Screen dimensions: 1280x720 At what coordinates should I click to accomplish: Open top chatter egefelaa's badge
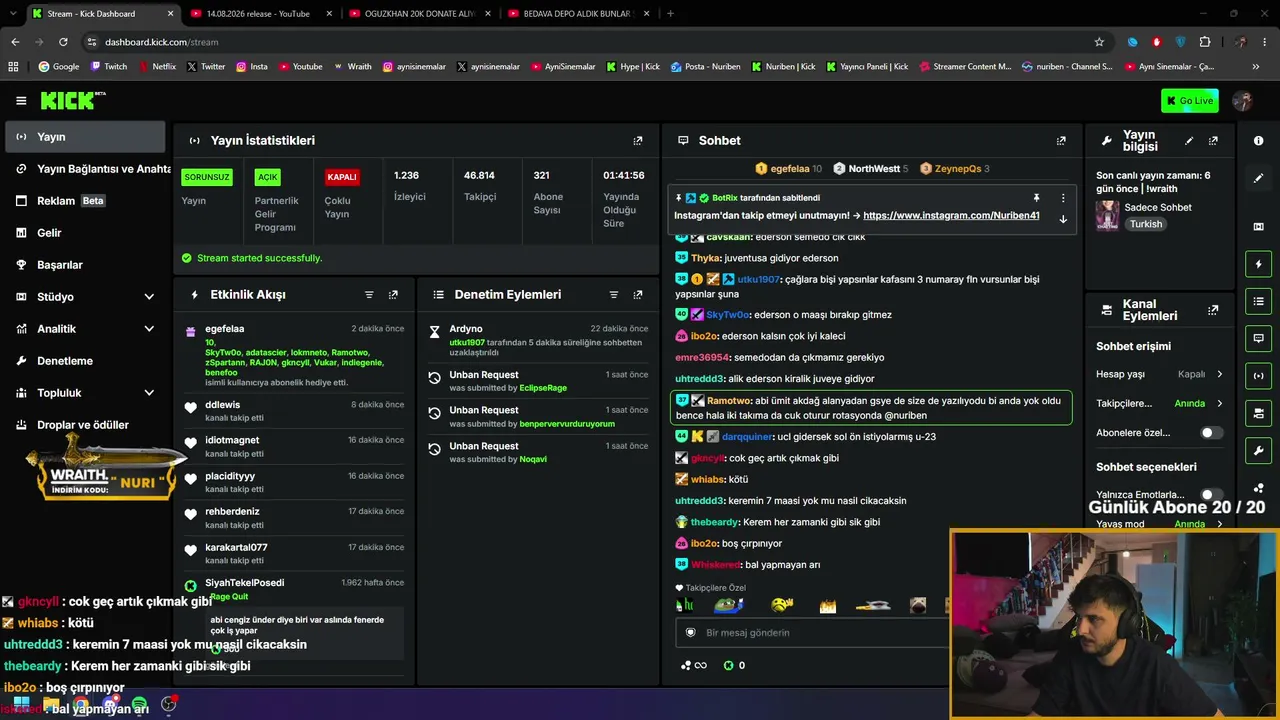tap(761, 169)
